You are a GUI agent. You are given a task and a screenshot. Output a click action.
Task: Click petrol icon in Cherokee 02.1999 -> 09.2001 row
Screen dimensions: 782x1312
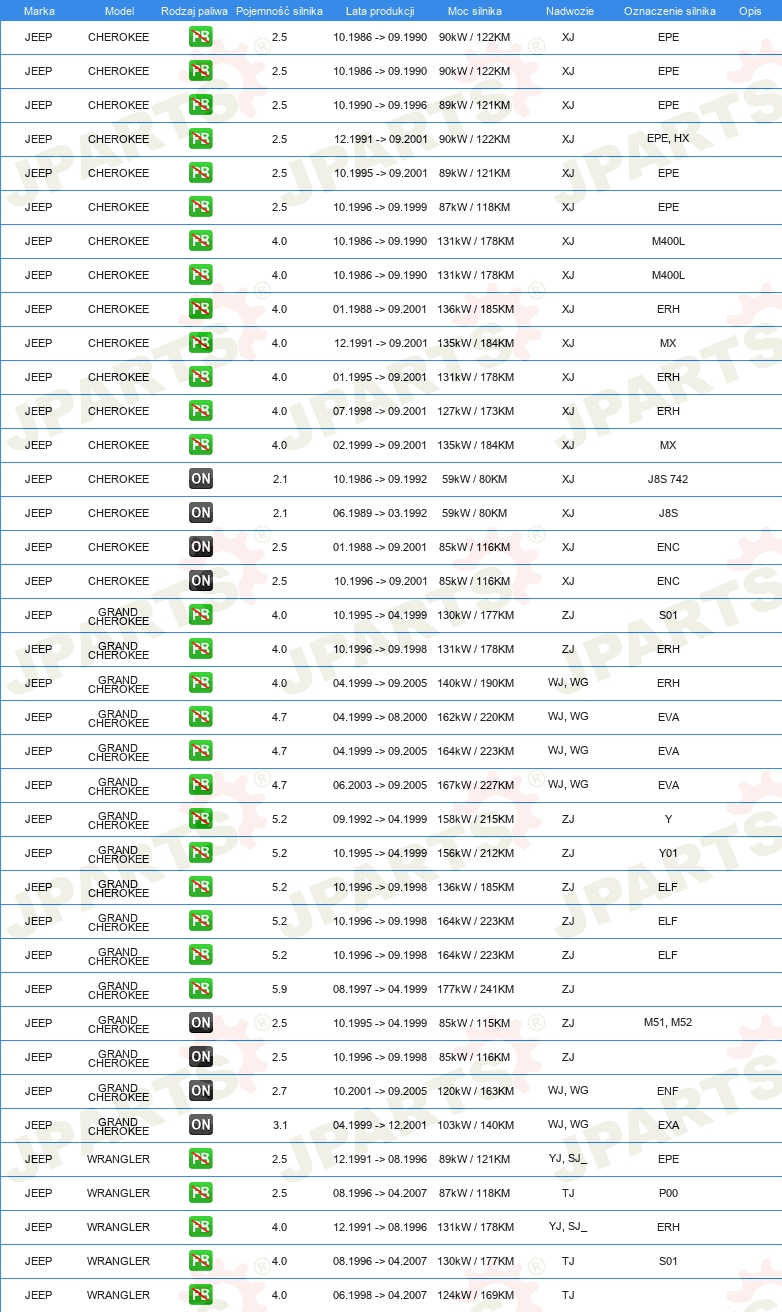point(200,445)
